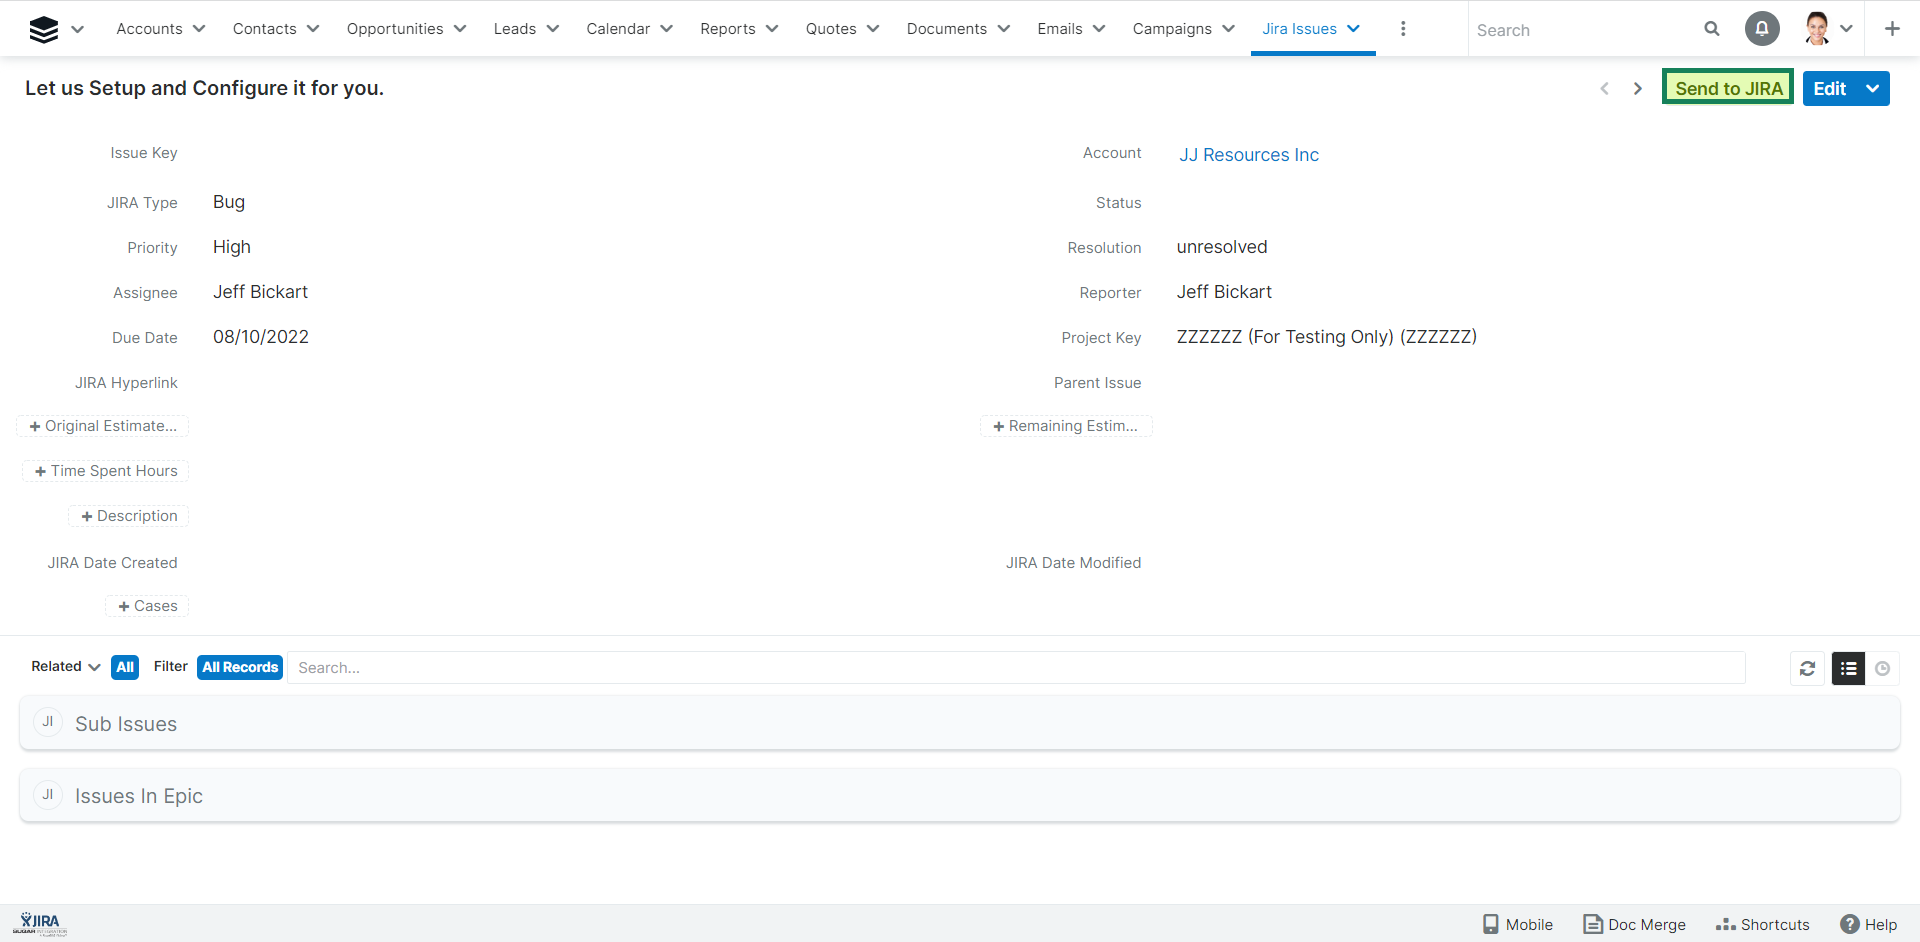1920x942 pixels.
Task: Expand the Sub Issues subpanel
Action: 126,724
